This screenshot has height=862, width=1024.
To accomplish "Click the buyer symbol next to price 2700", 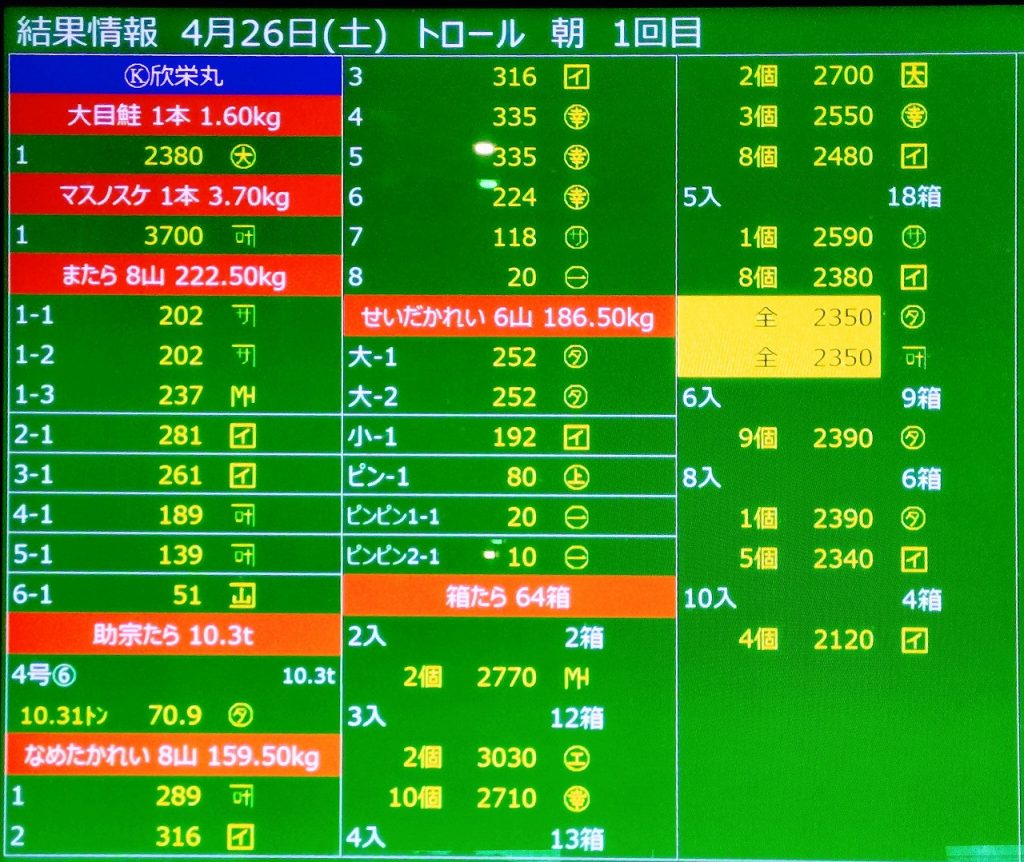I will pos(913,76).
